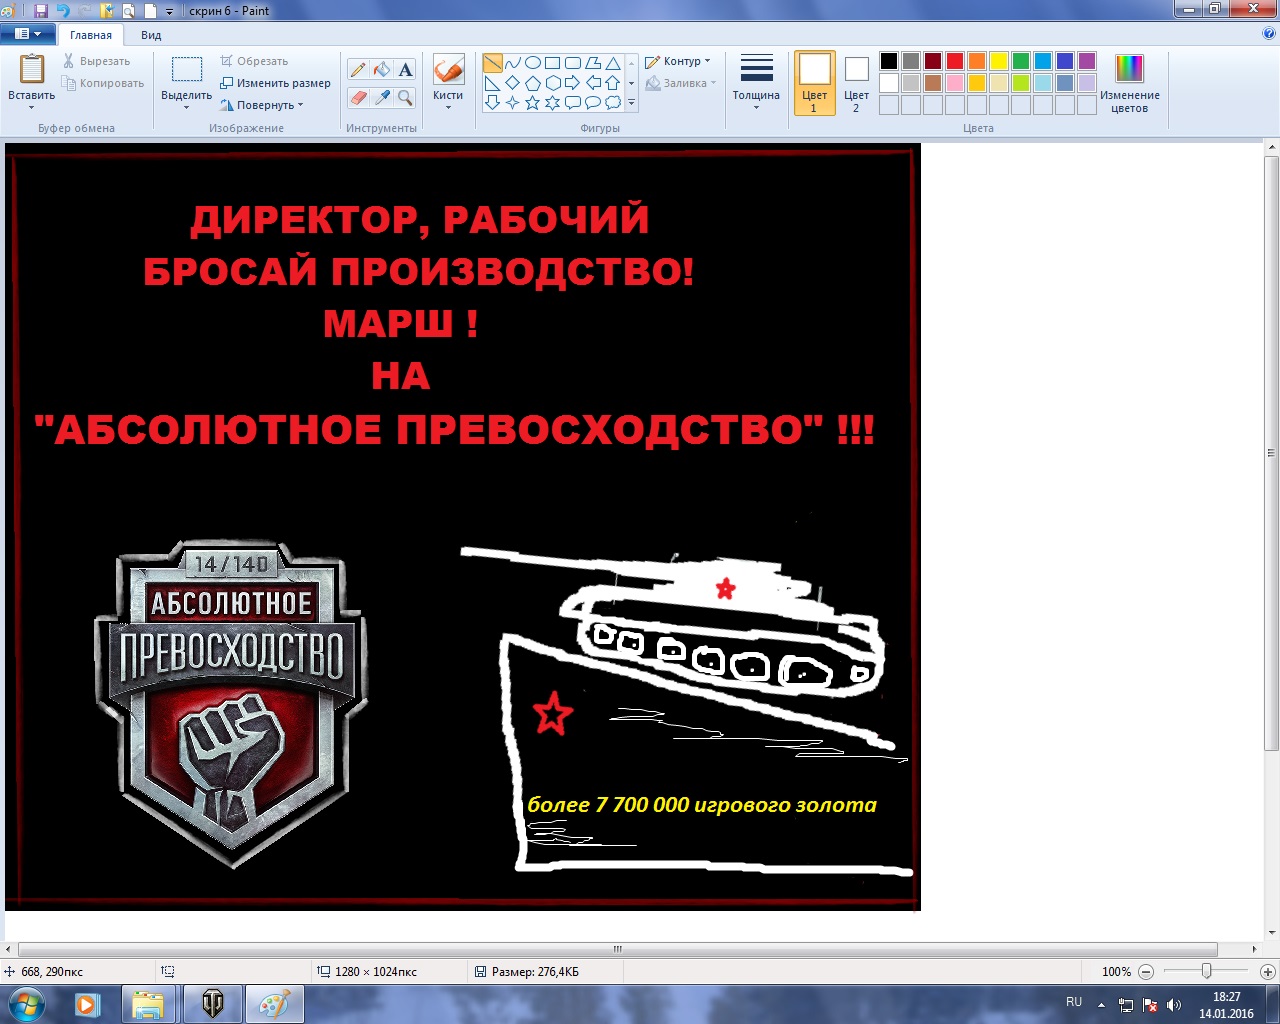Screen dimensions: 1280x1024
Task: Select the Text tool
Action: click(405, 69)
